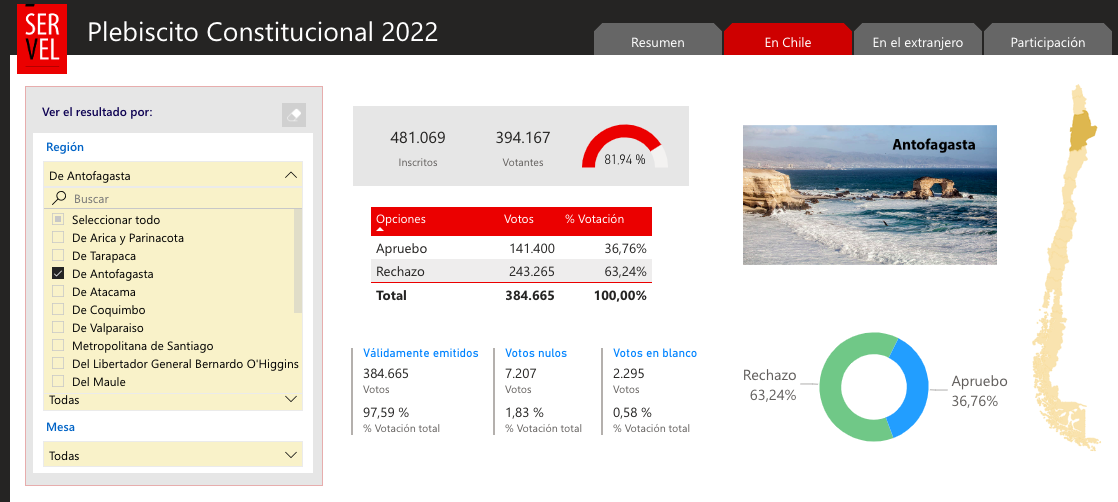Check the De Coquimbo region
This screenshot has height=502, width=1118.
(58, 309)
